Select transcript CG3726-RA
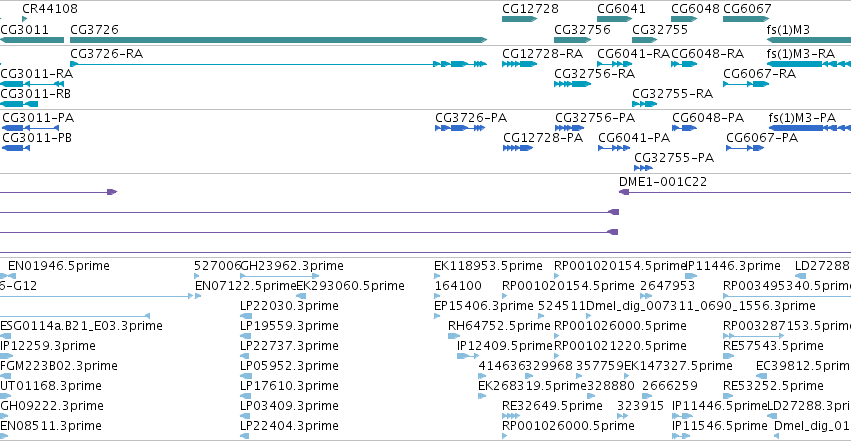 (107, 54)
